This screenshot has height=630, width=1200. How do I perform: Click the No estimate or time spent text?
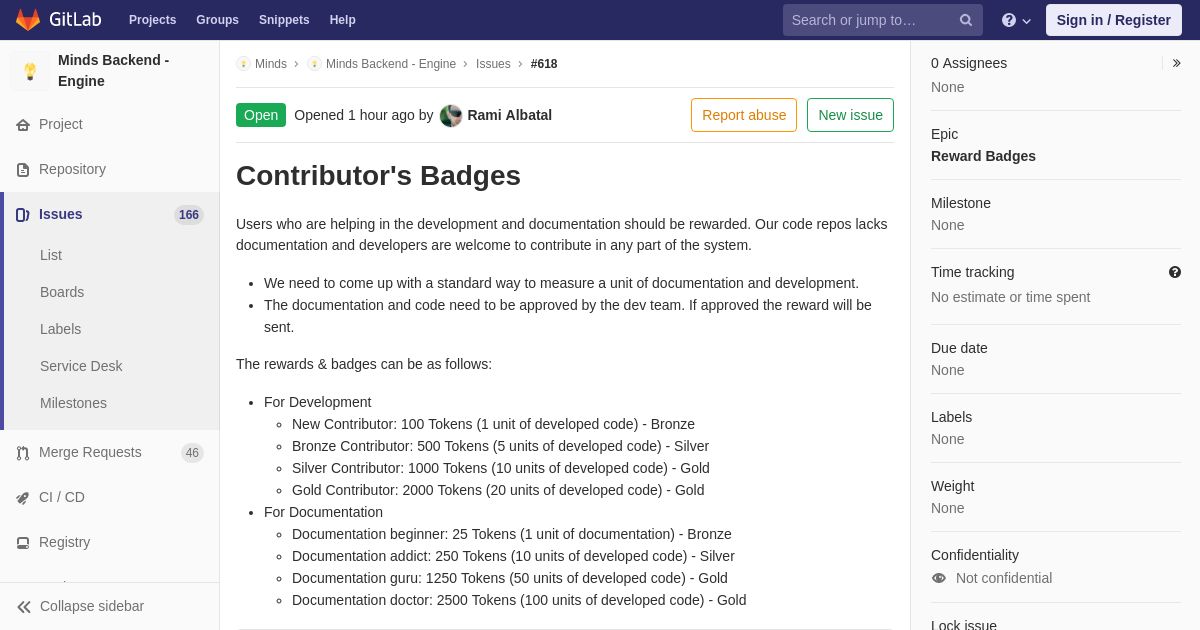(x=1010, y=297)
